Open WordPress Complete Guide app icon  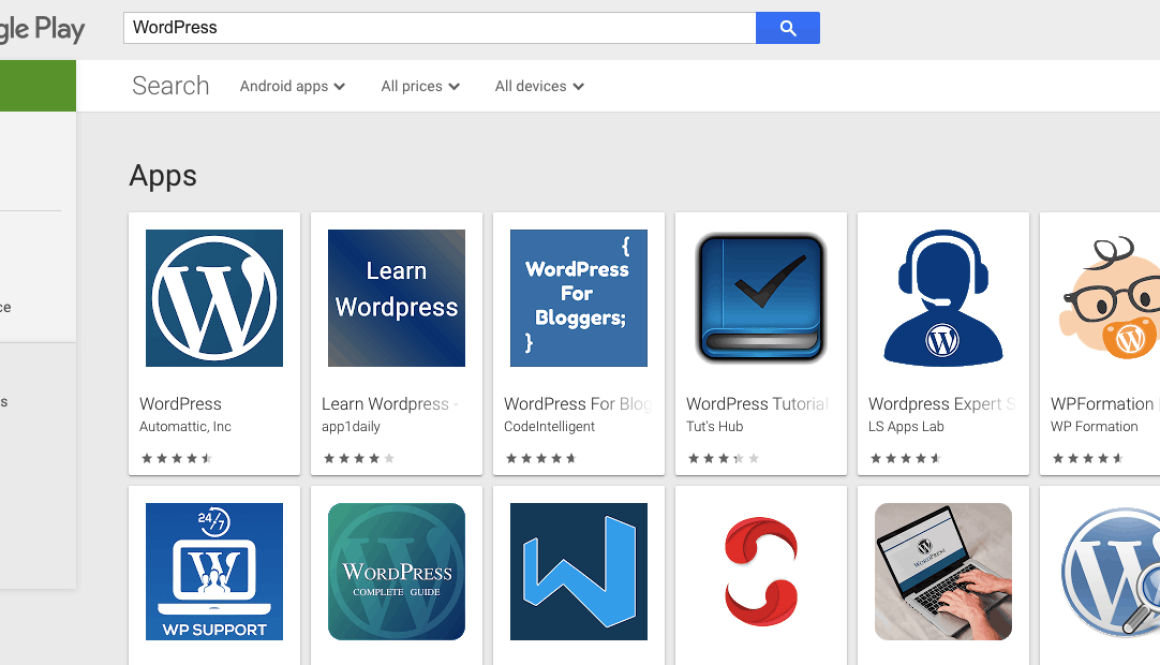397,572
